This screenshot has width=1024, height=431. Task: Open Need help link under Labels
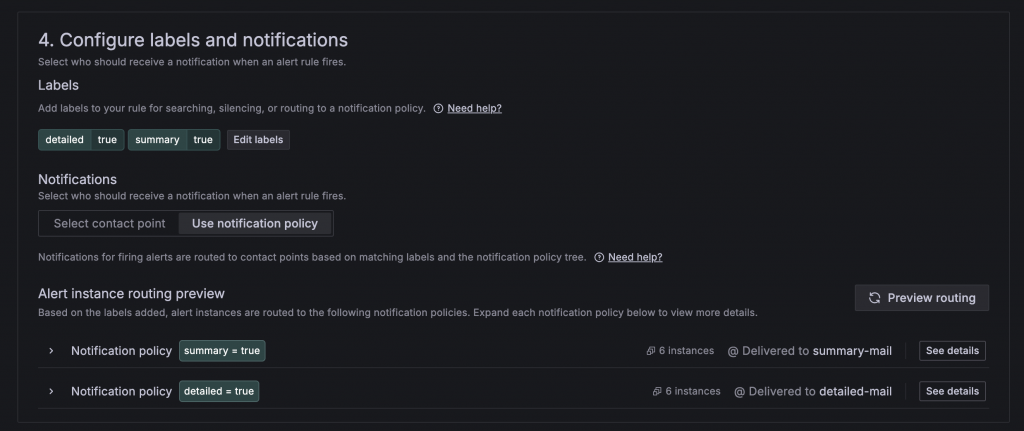coord(474,108)
